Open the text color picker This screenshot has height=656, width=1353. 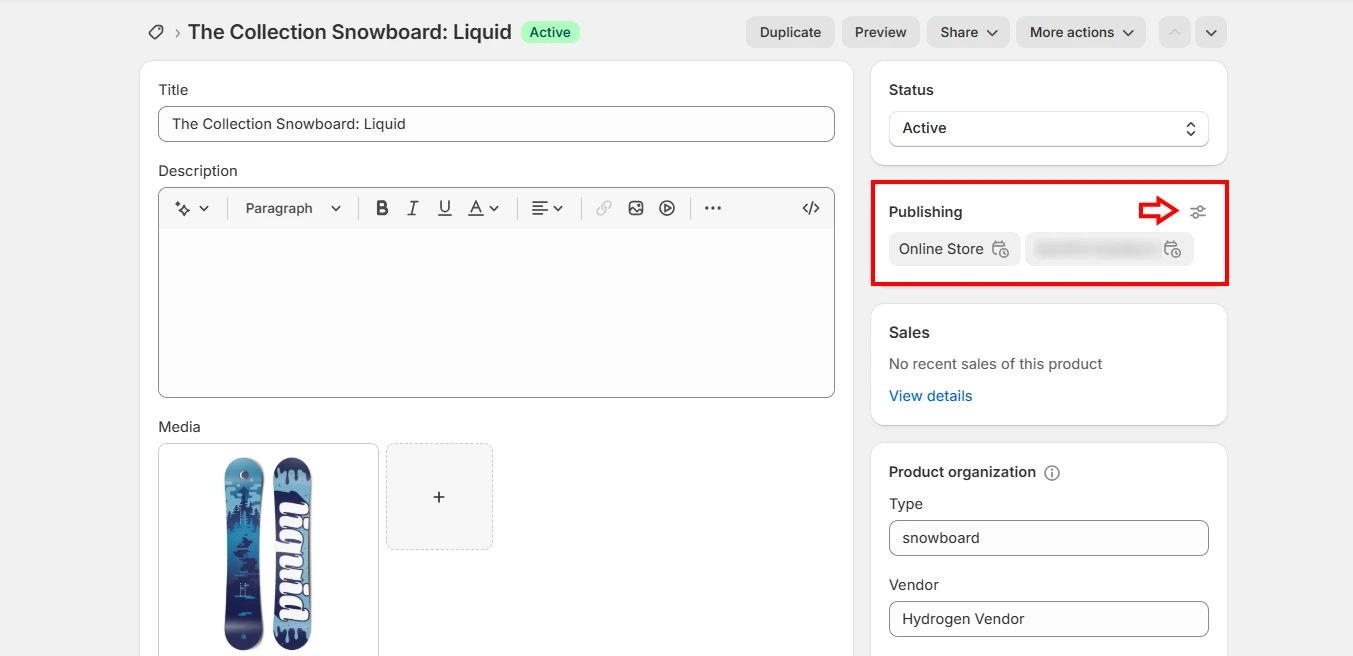482,208
